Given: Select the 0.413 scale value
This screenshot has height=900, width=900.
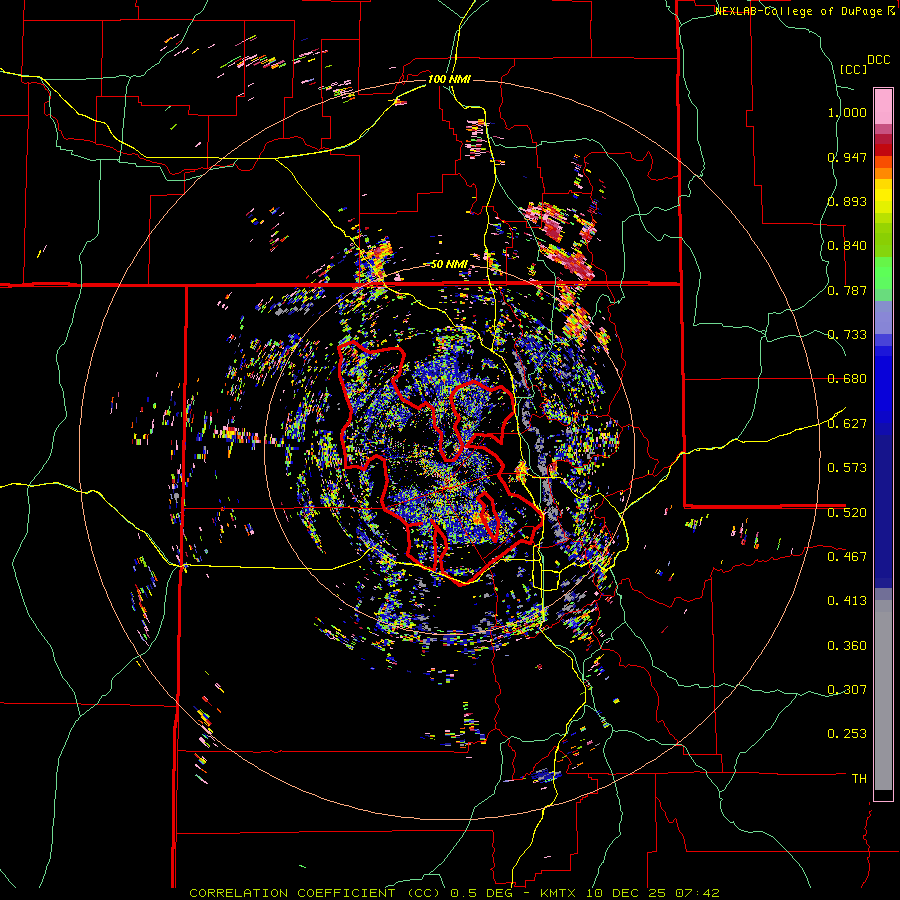Looking at the screenshot, I should coord(847,601).
